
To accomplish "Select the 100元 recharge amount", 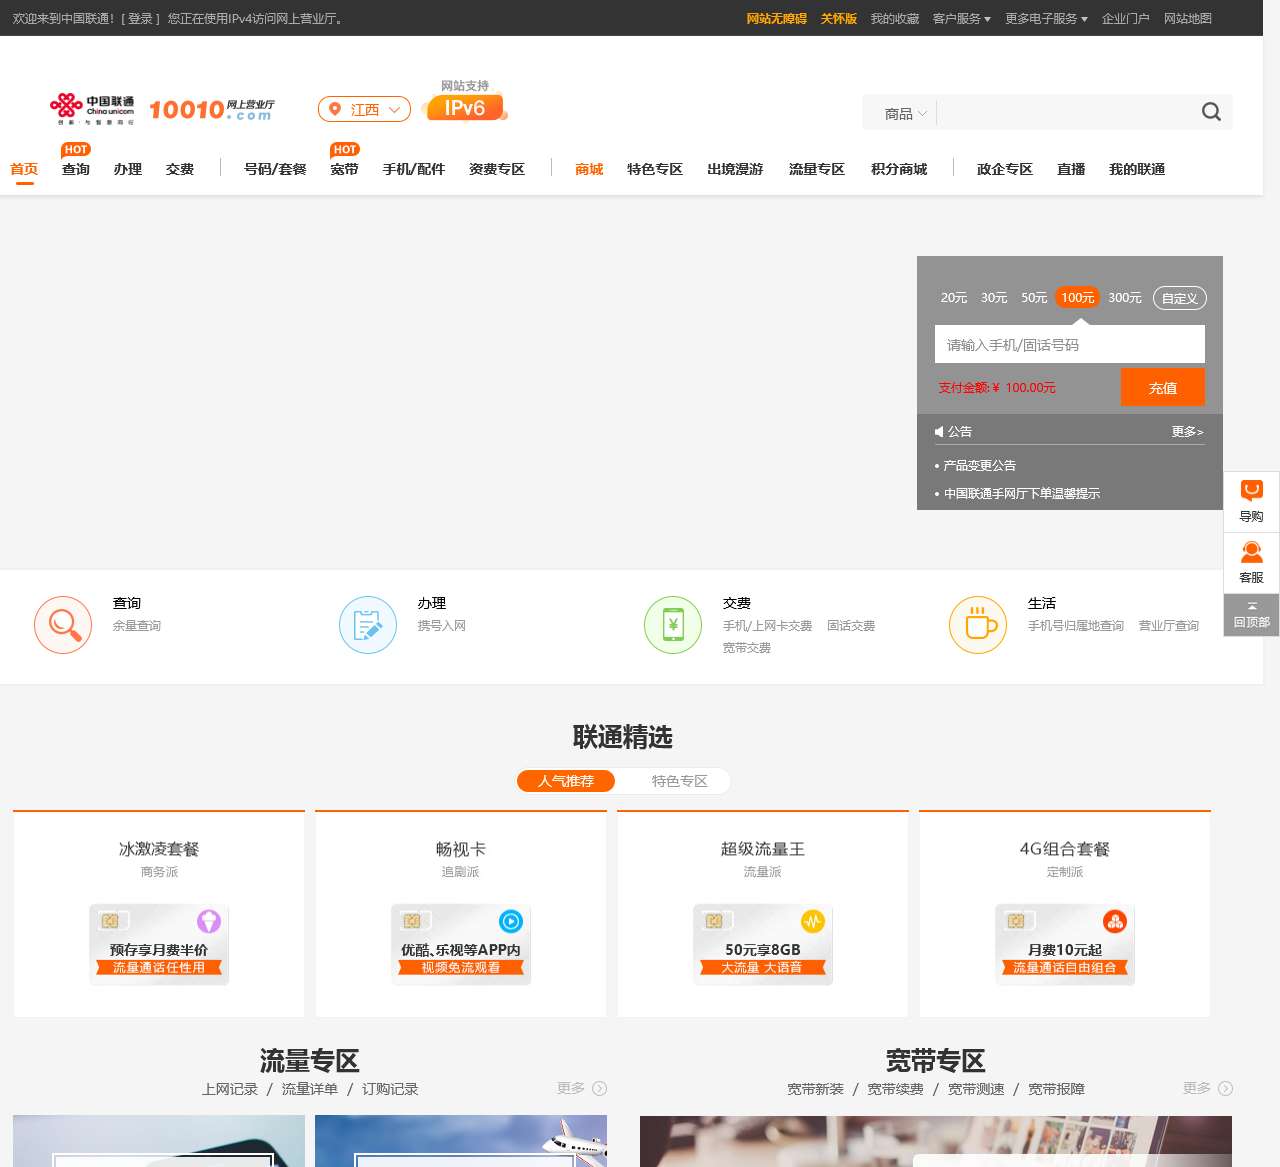I will (1077, 298).
